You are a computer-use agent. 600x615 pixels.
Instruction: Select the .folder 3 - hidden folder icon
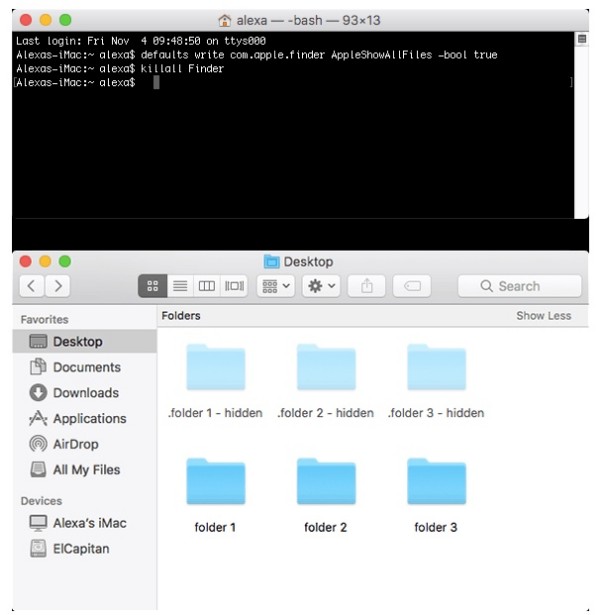coord(436,367)
